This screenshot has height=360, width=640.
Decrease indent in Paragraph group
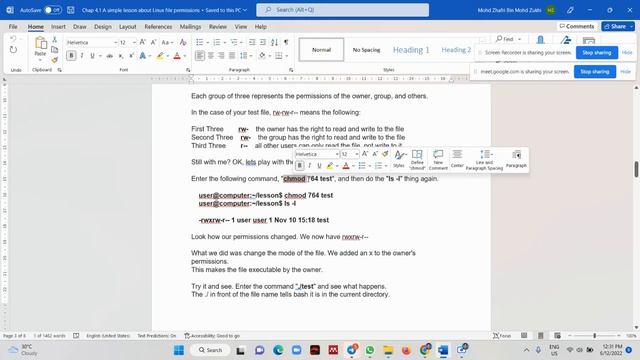click(252, 42)
